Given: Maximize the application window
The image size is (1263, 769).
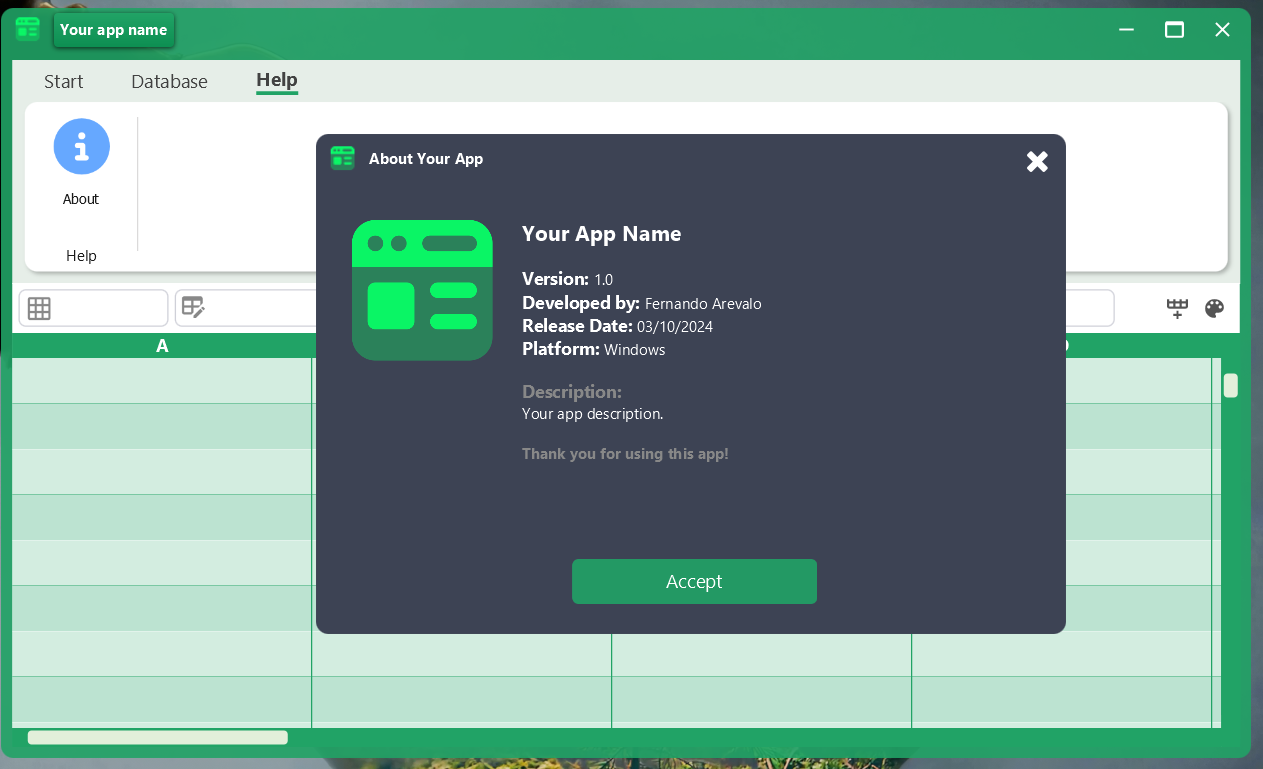Looking at the screenshot, I should pyautogui.click(x=1175, y=30).
